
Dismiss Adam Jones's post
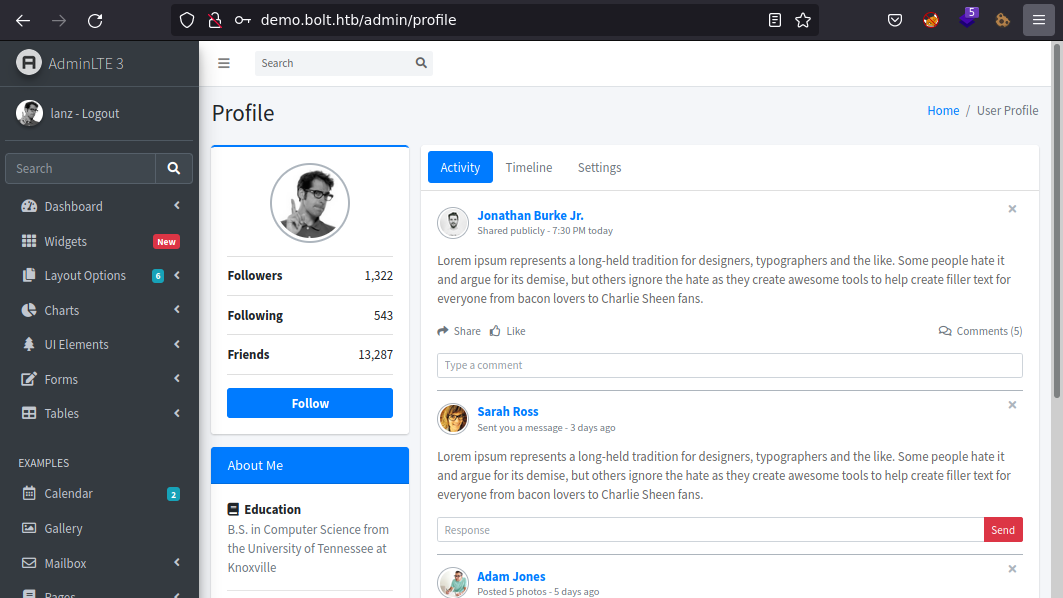[1012, 569]
